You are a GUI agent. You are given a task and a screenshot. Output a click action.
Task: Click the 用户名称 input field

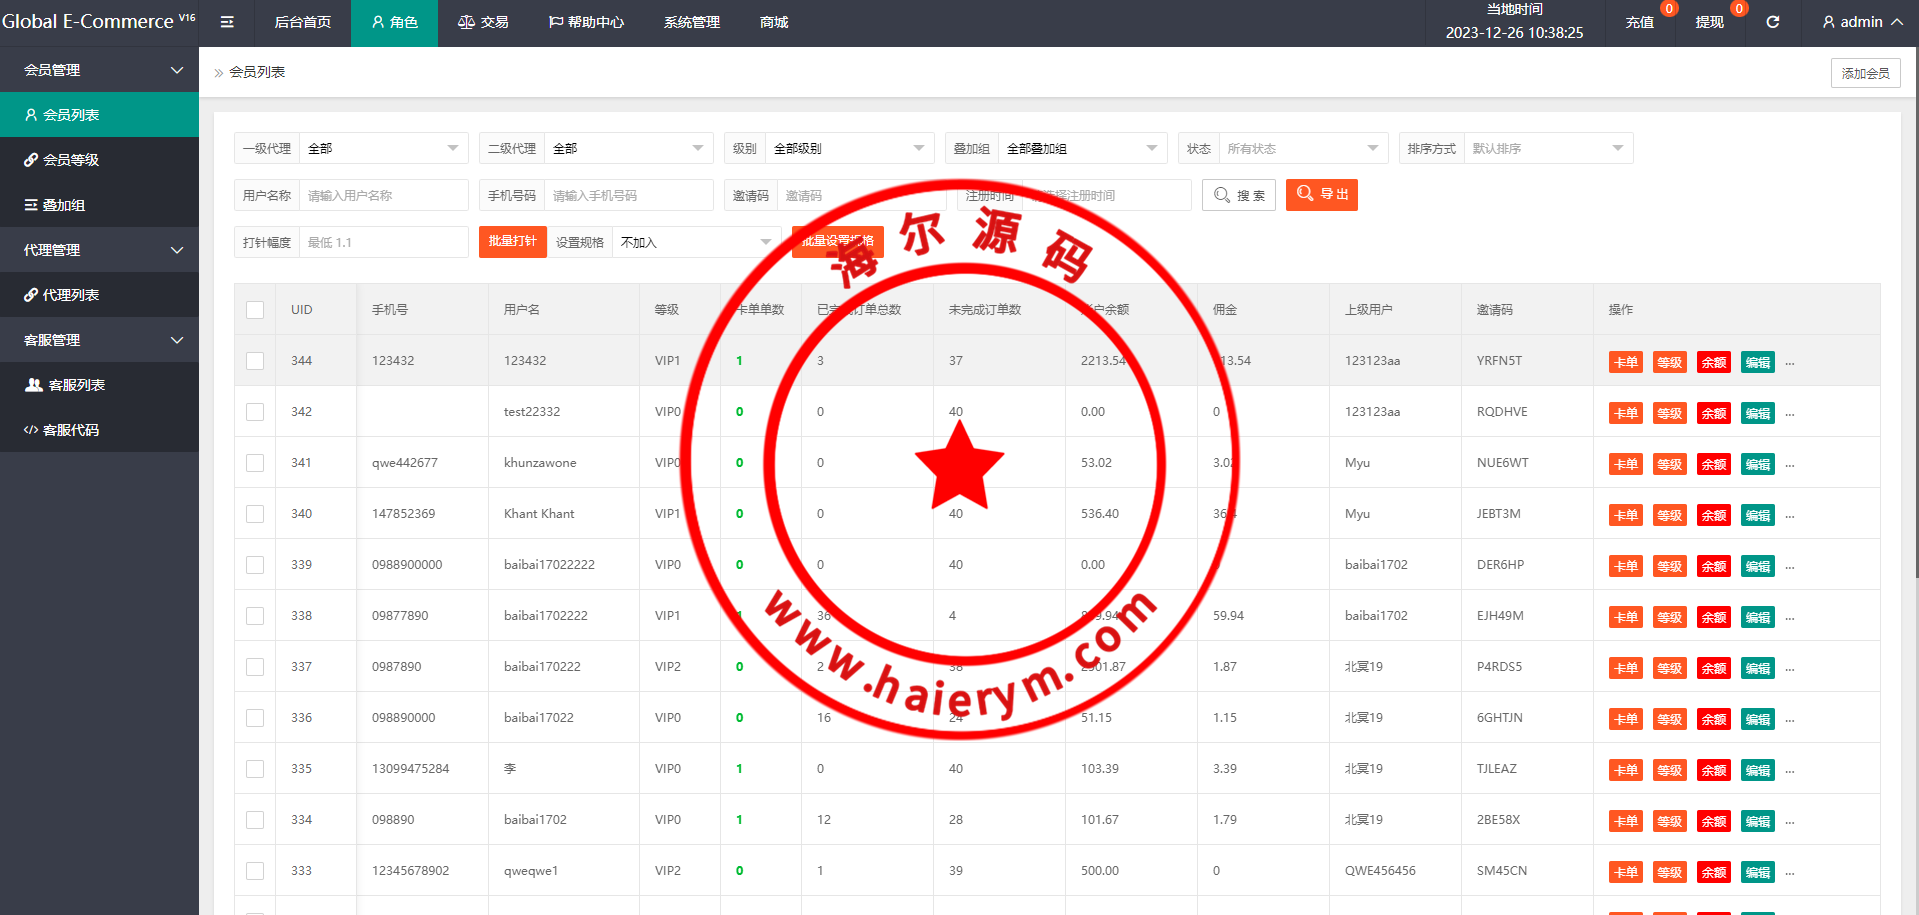[x=384, y=195]
